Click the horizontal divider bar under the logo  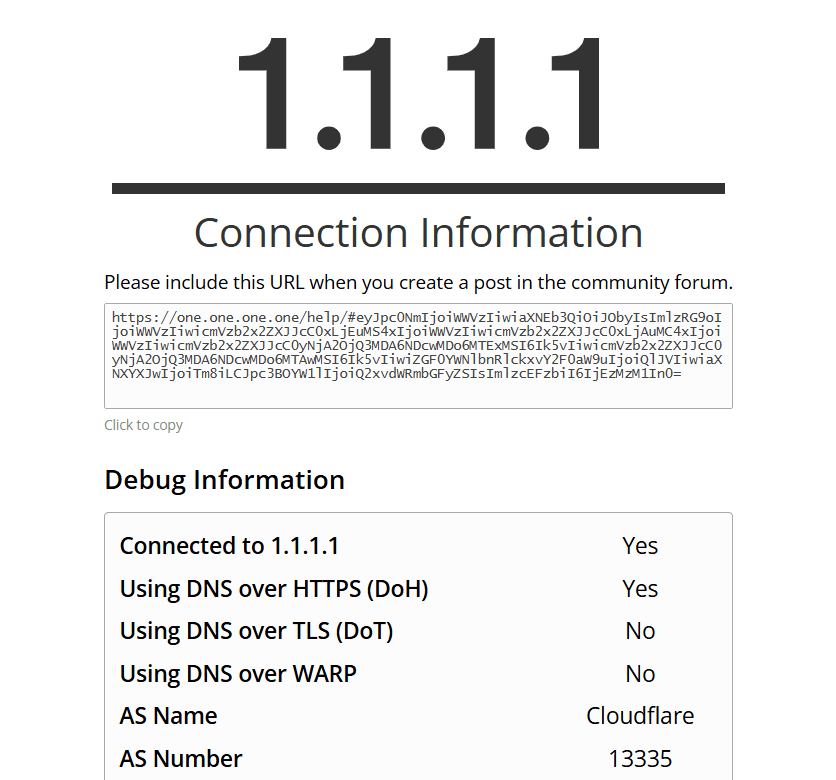(418, 189)
